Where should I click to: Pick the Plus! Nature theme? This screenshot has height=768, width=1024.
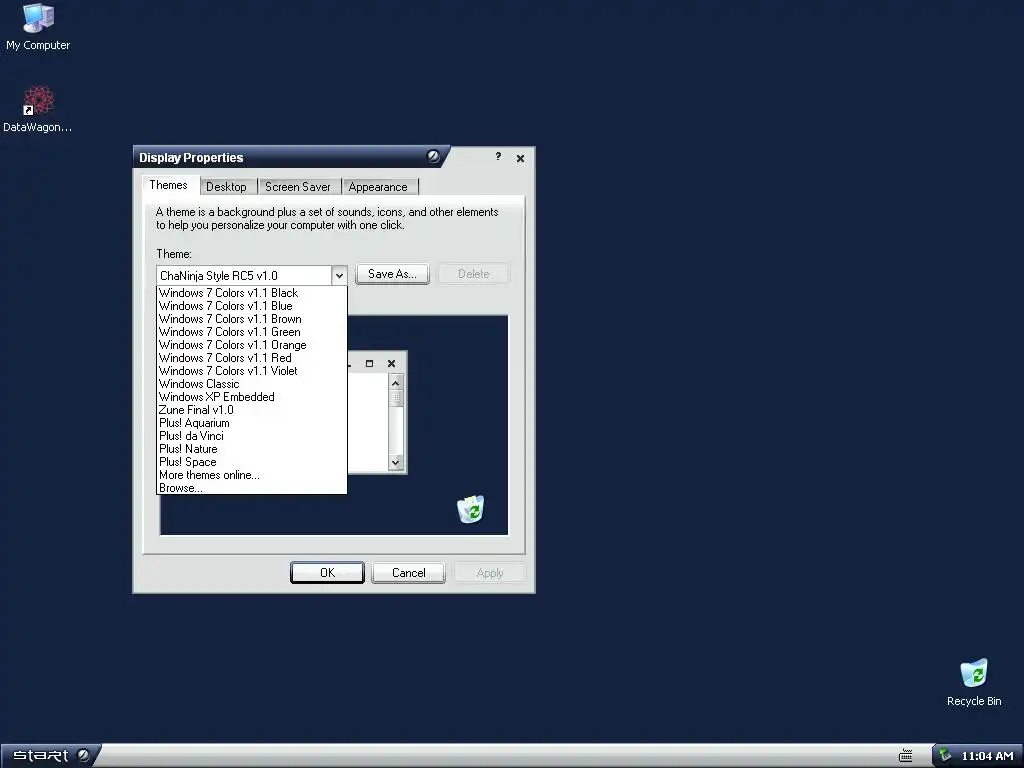pyautogui.click(x=251, y=449)
